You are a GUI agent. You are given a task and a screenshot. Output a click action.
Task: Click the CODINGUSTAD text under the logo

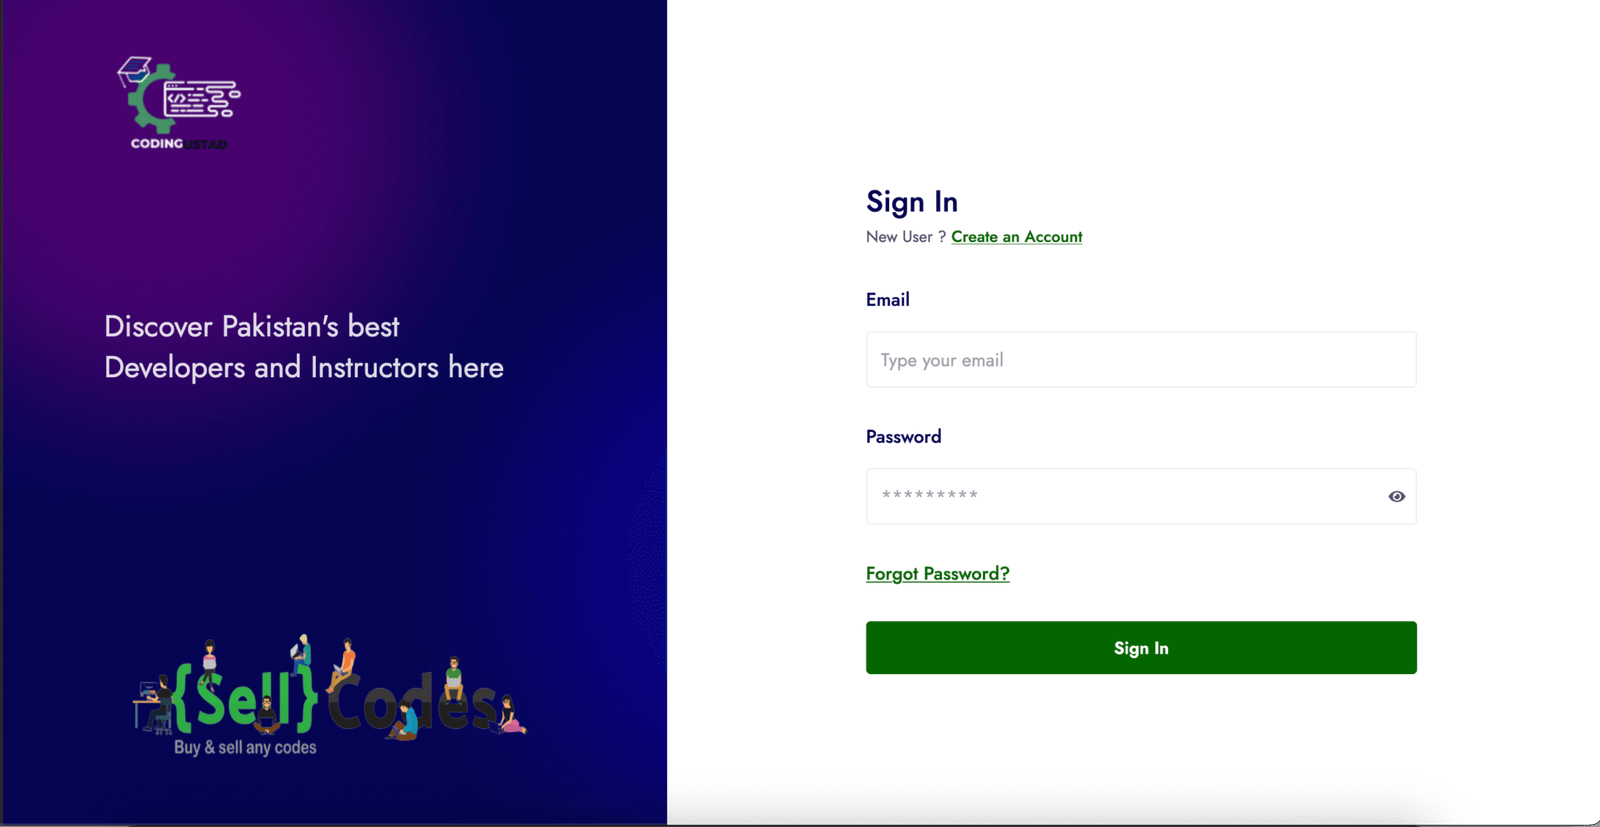click(179, 144)
